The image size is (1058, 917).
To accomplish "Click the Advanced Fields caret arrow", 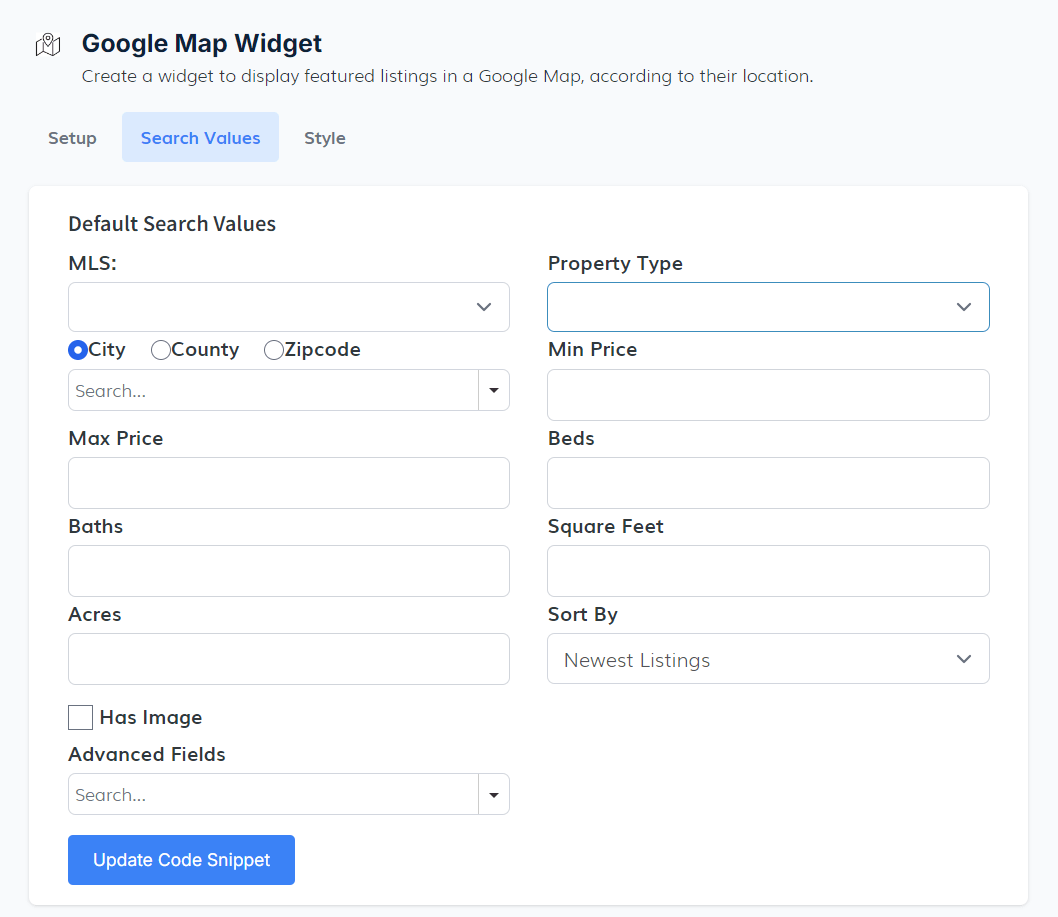I will [x=494, y=795].
